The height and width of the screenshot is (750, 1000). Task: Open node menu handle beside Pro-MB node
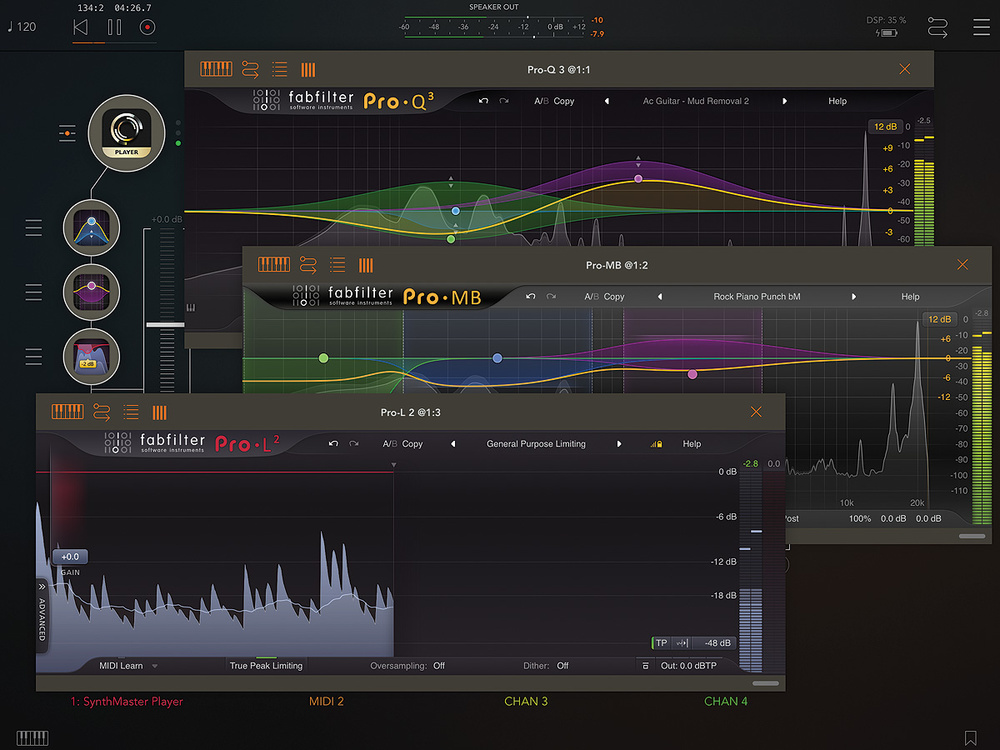click(33, 292)
